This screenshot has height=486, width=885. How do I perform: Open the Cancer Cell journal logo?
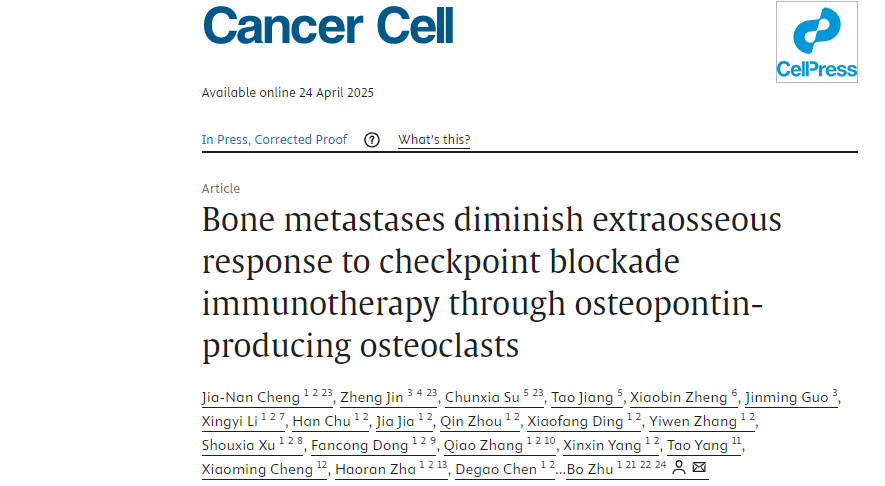328,26
